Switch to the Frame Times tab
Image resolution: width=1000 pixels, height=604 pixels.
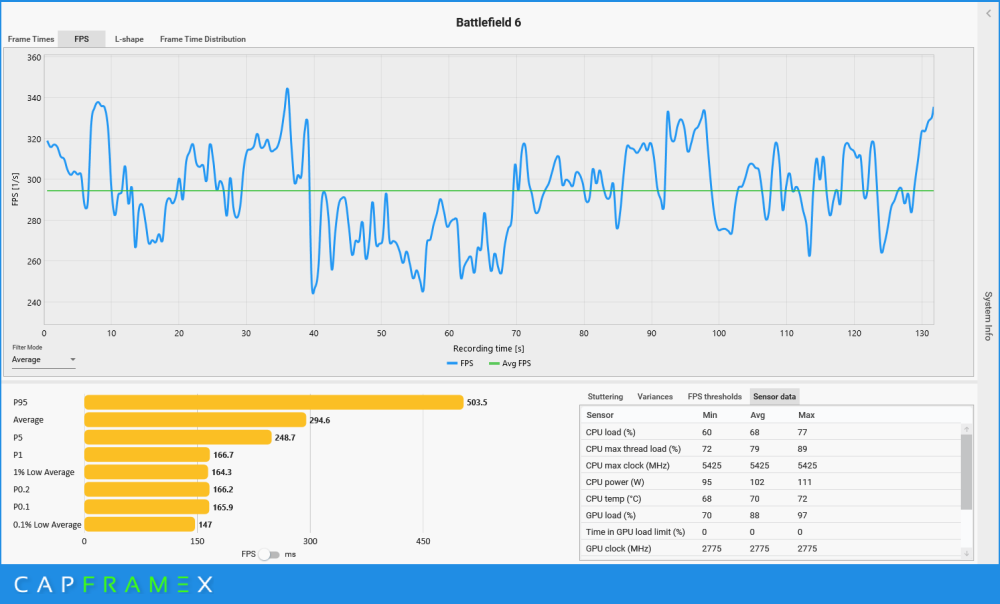(31, 39)
